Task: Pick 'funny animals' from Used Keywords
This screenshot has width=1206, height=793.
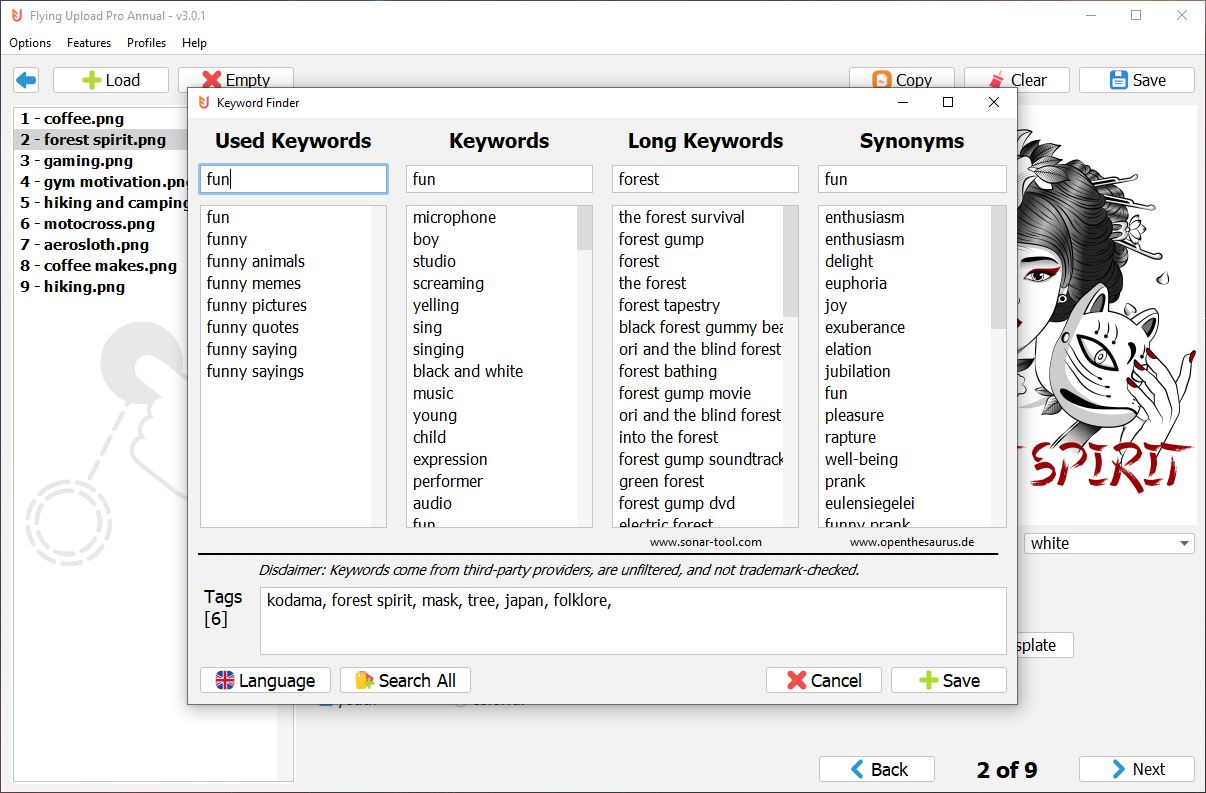Action: coord(256,261)
